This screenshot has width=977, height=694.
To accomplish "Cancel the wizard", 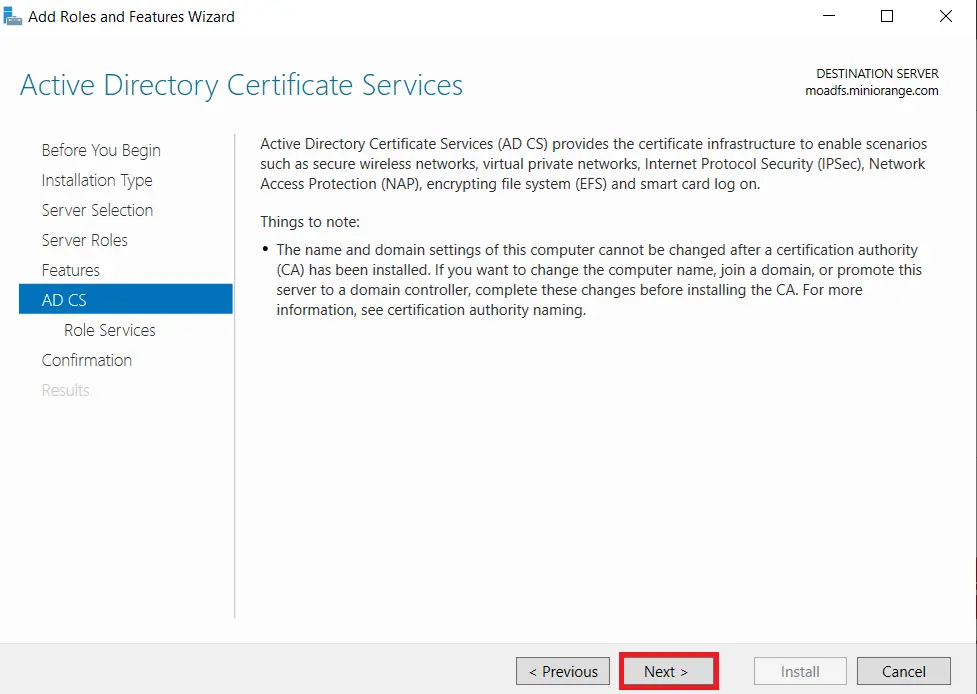I will click(903, 671).
